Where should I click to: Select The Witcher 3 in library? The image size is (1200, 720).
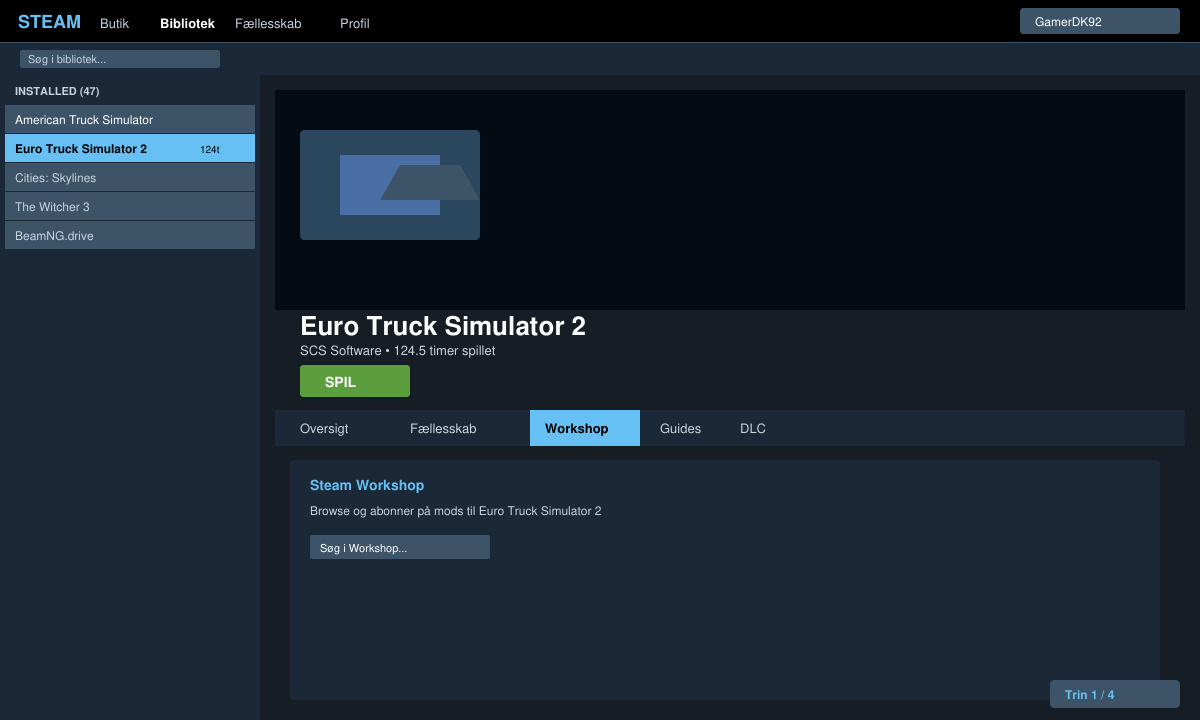tap(130, 206)
